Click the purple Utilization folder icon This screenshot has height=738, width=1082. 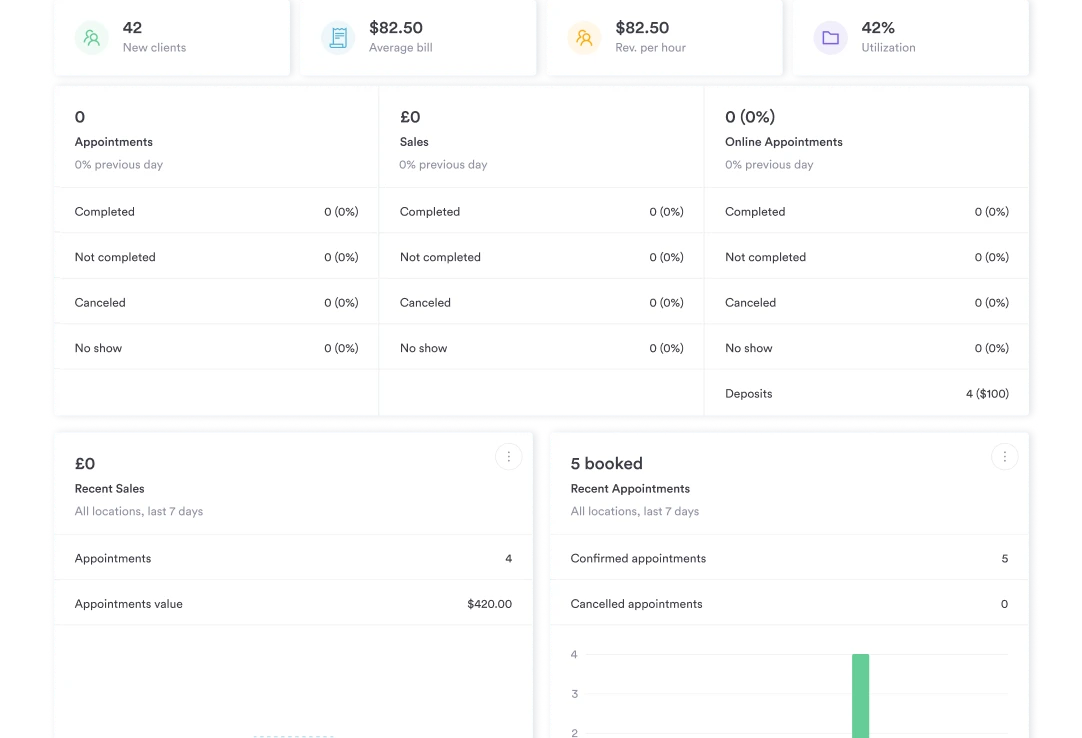pyautogui.click(x=830, y=38)
